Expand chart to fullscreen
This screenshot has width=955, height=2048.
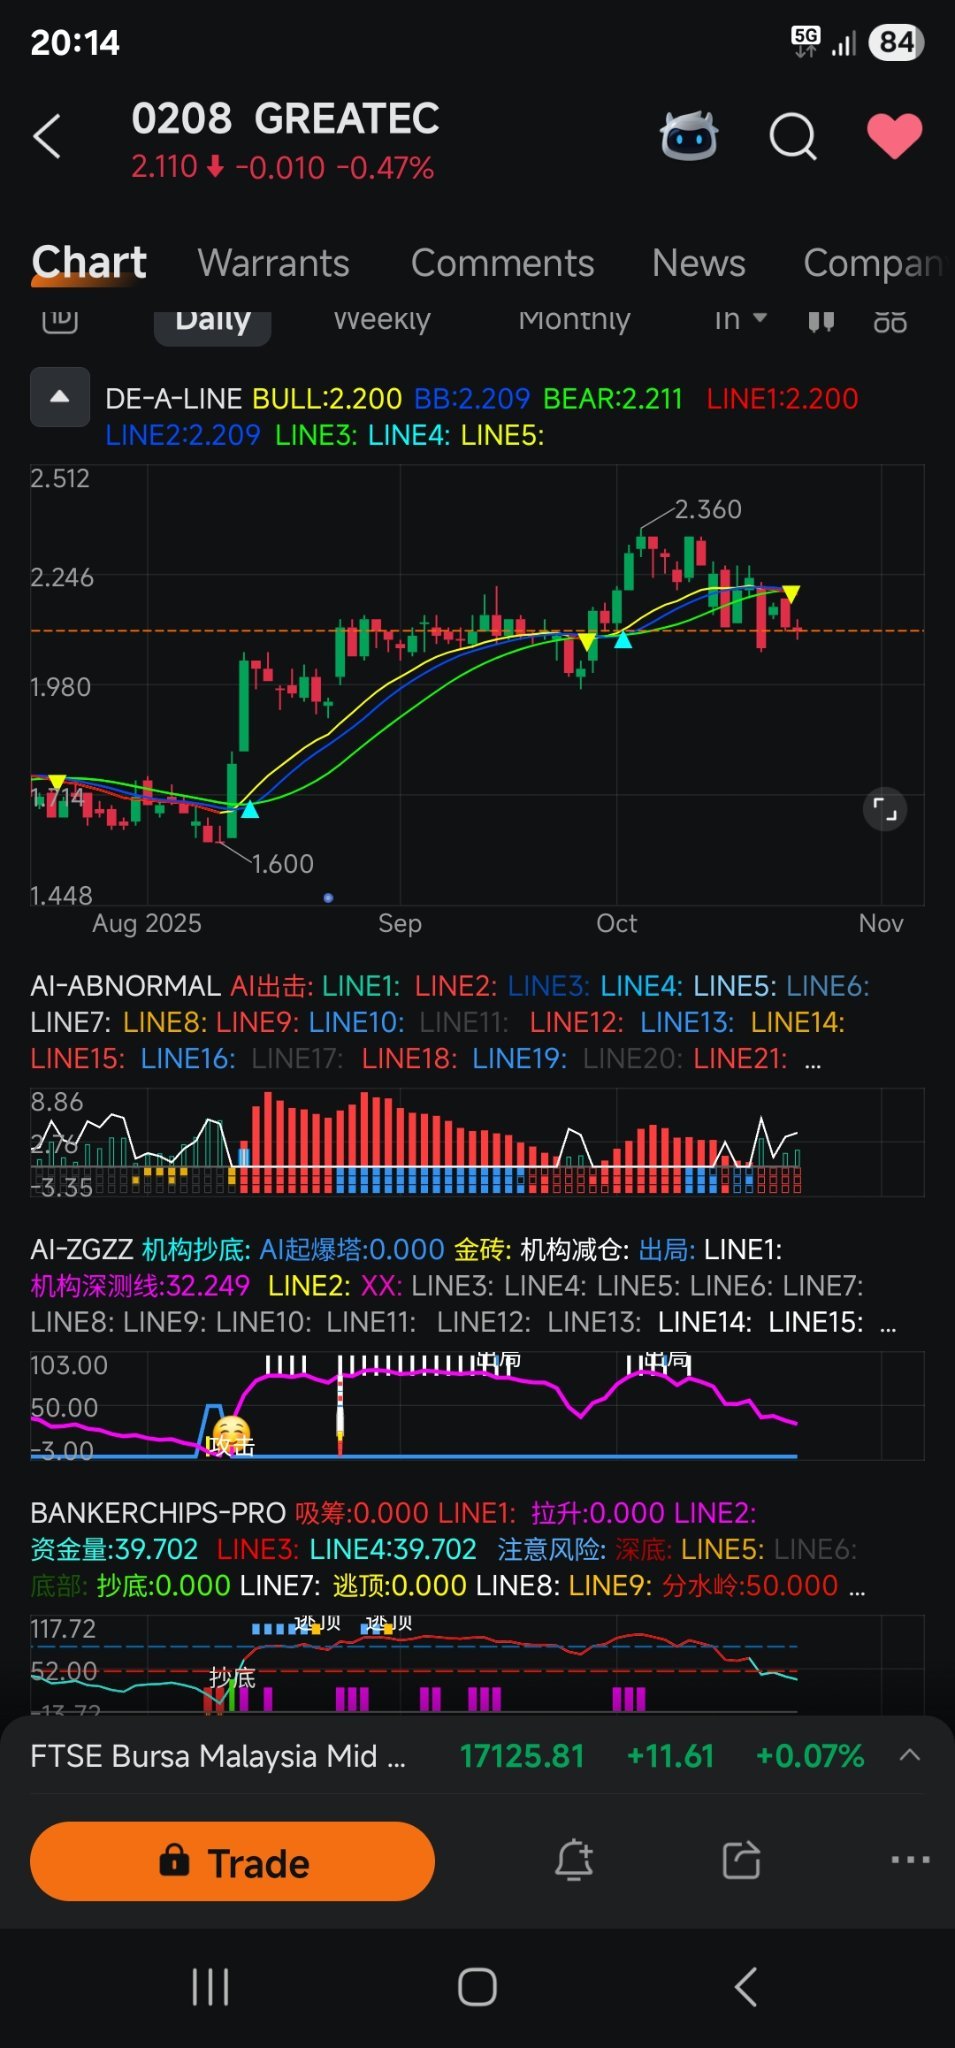coord(885,809)
